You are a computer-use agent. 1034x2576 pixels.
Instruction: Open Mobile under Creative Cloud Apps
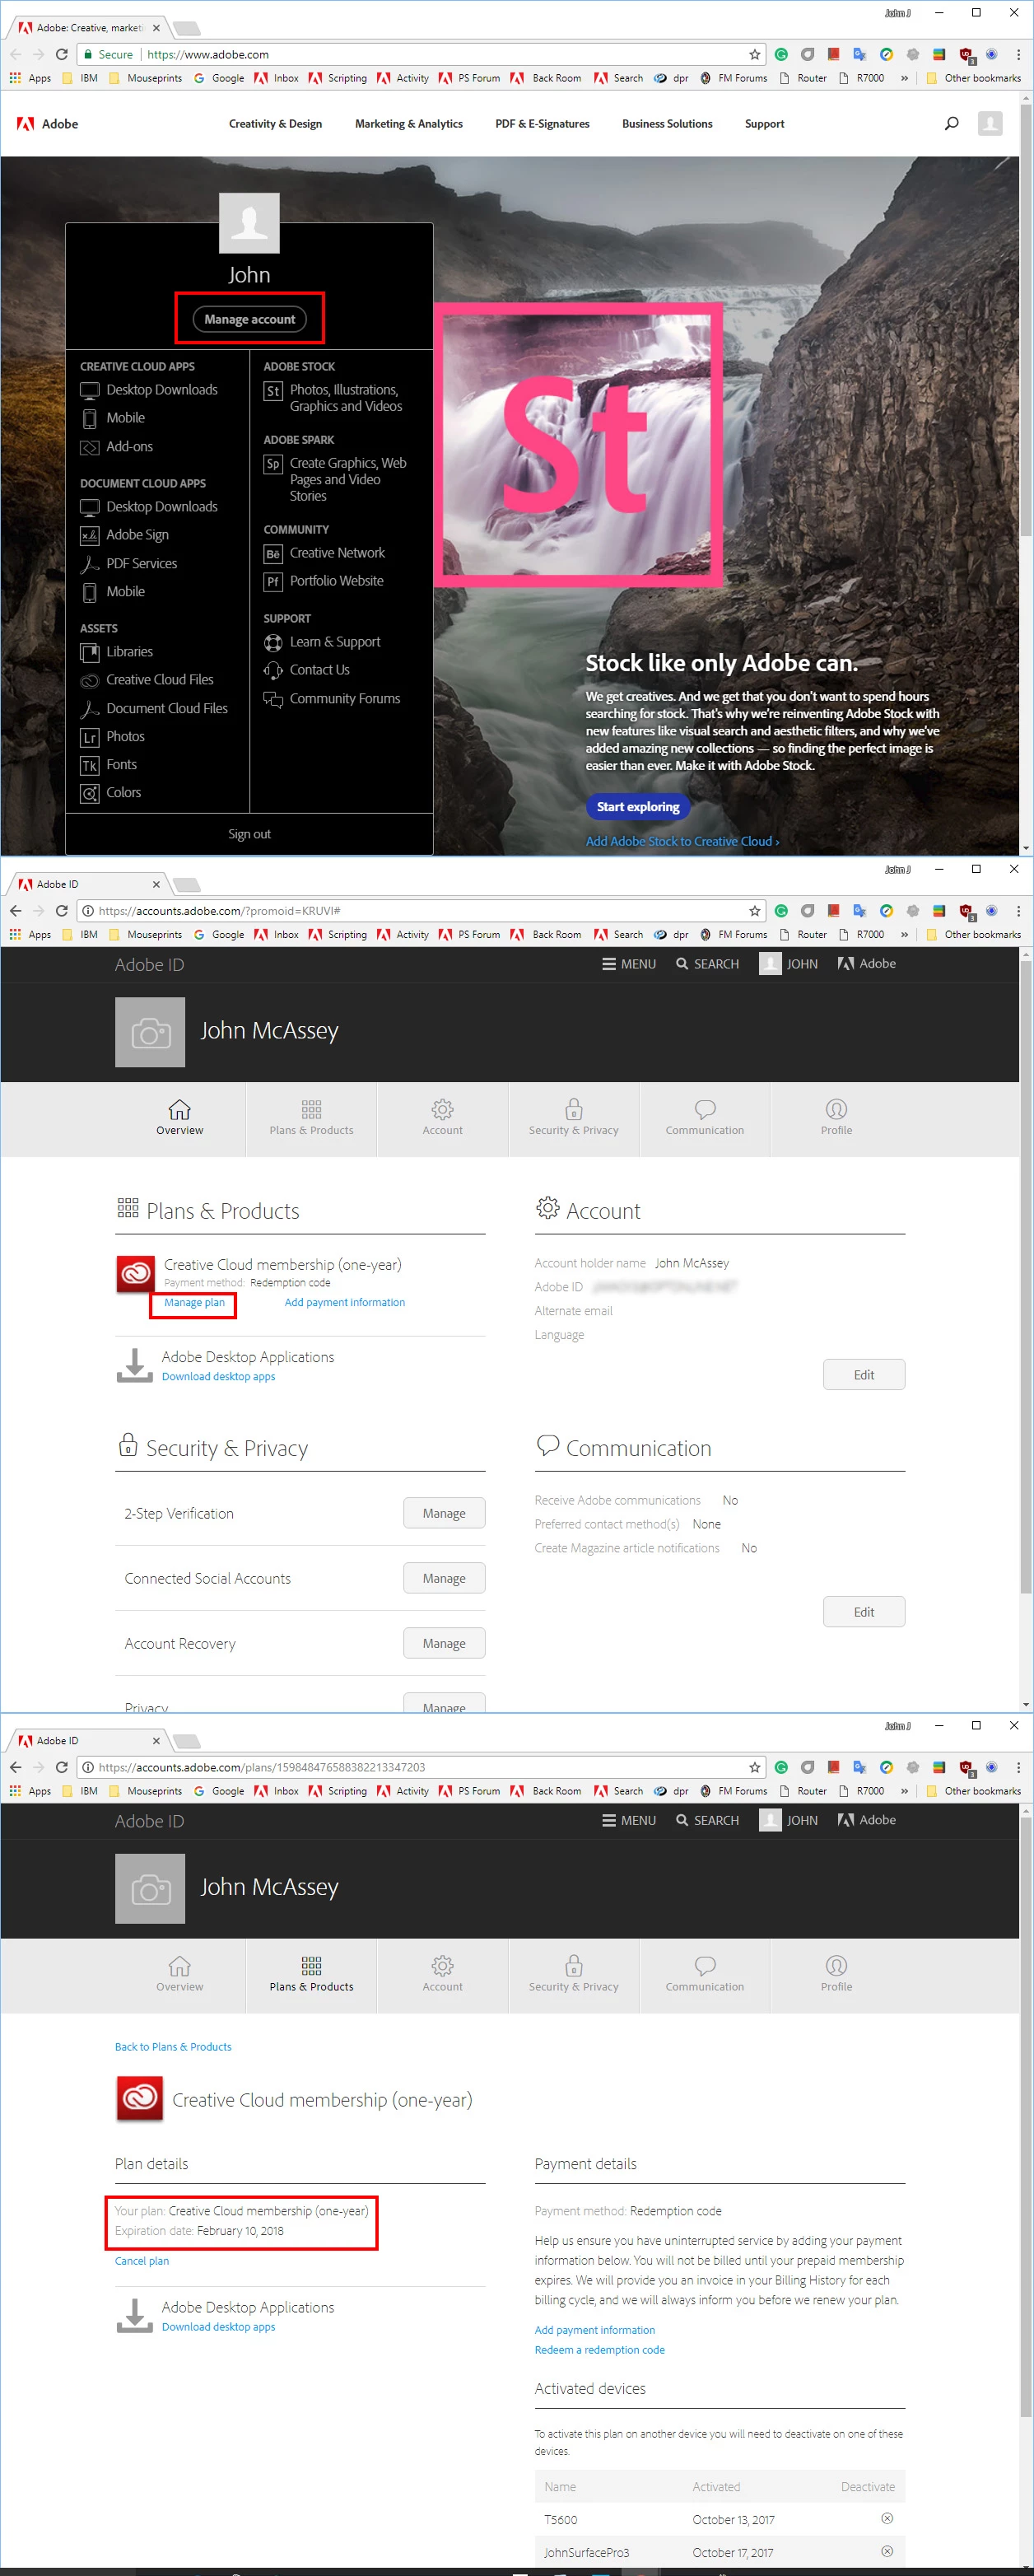click(x=113, y=418)
